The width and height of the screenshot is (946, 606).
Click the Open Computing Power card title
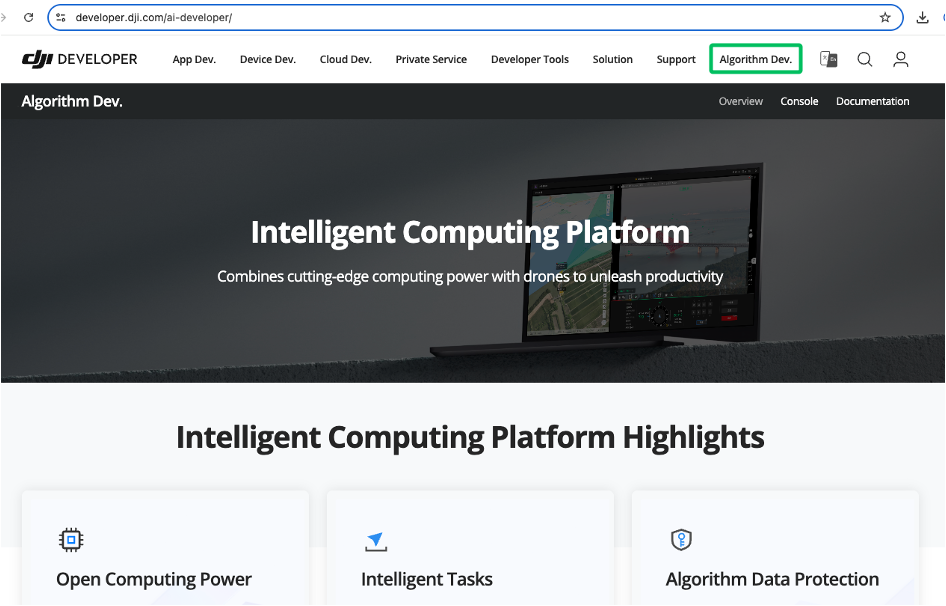[154, 579]
